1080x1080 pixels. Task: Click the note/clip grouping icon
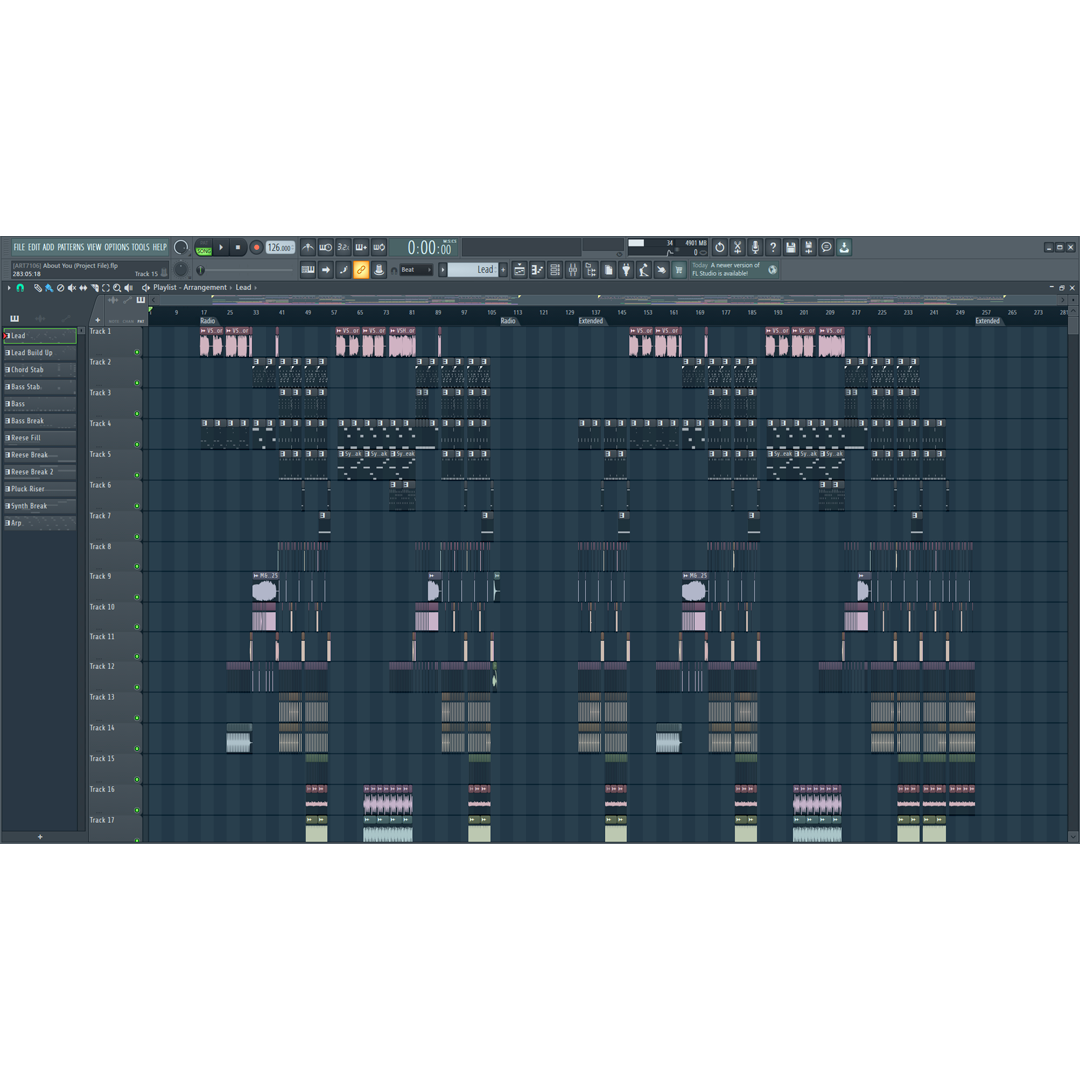click(343, 270)
